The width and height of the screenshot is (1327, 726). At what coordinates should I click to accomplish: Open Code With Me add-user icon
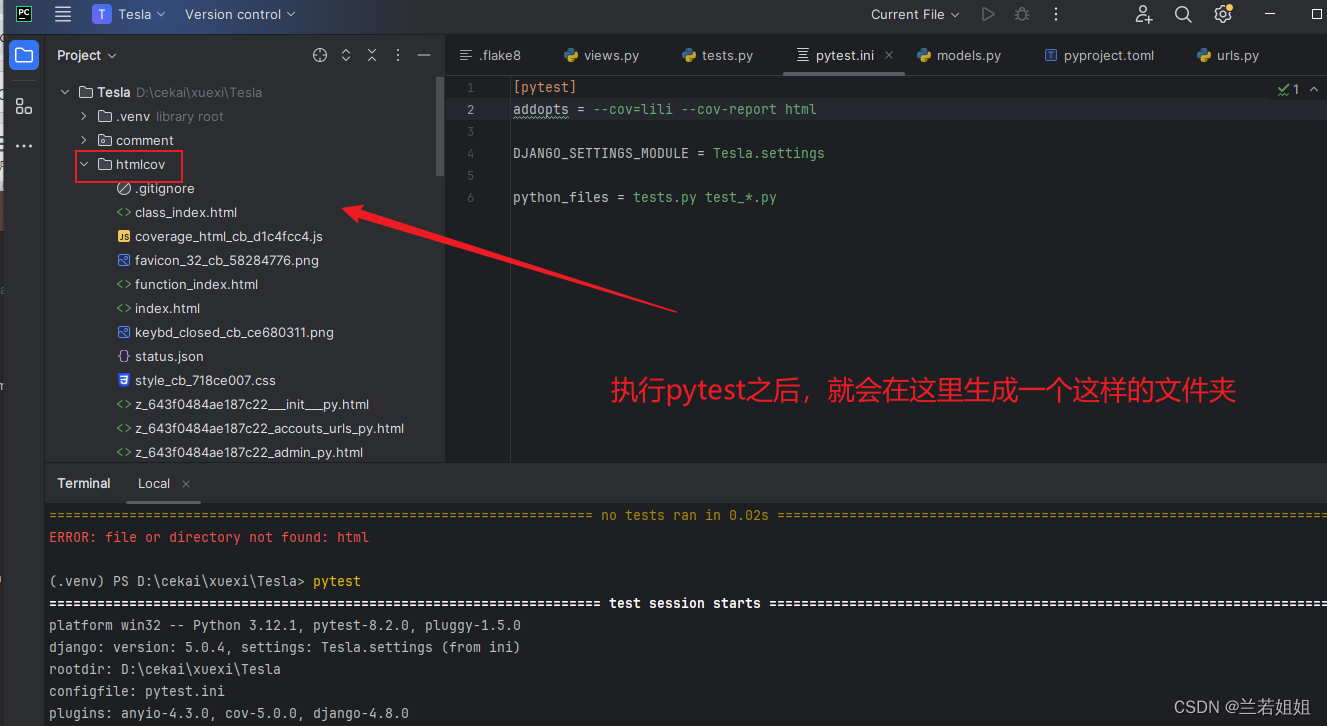[1144, 14]
